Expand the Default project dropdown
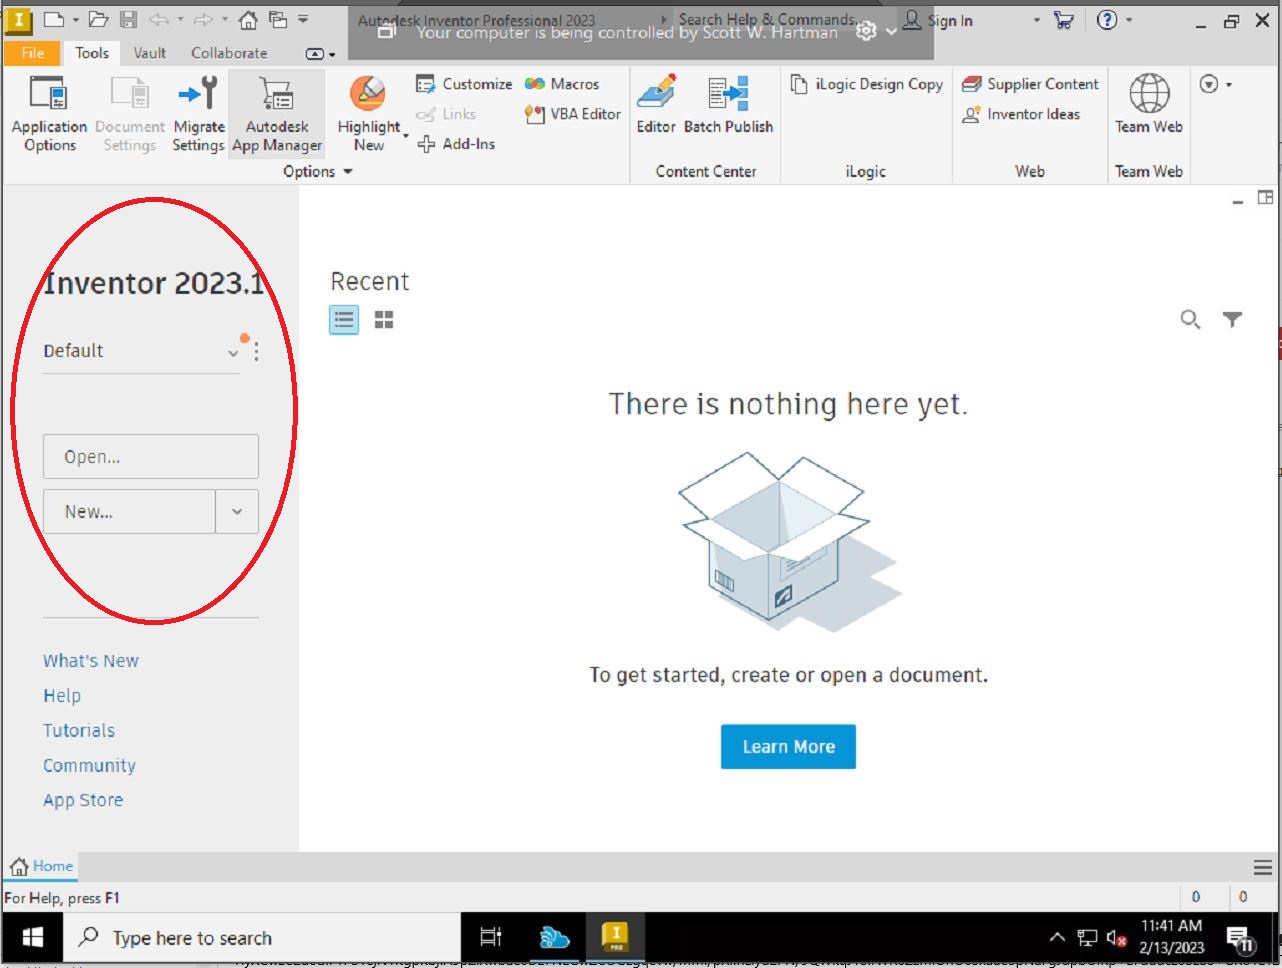Image resolution: width=1282 pixels, height=968 pixels. pyautogui.click(x=233, y=351)
